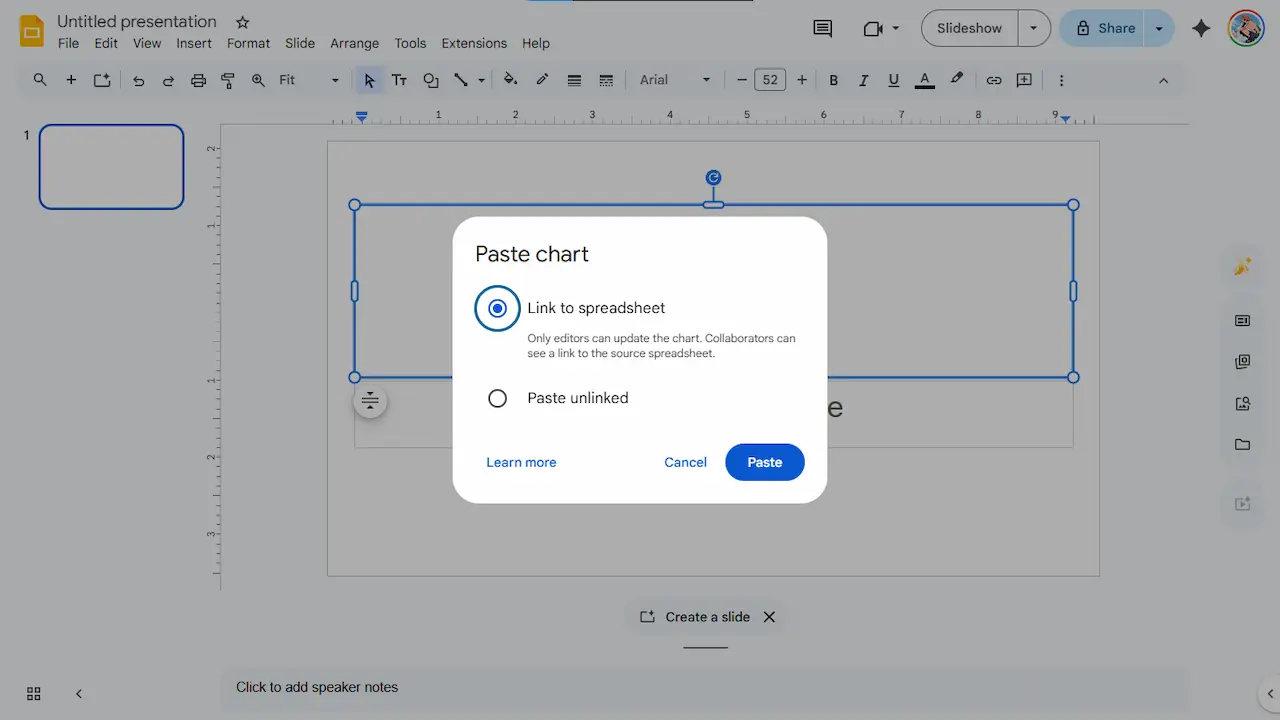Open the Text color picker
Viewport: 1280px width, 720px height.
coord(925,80)
